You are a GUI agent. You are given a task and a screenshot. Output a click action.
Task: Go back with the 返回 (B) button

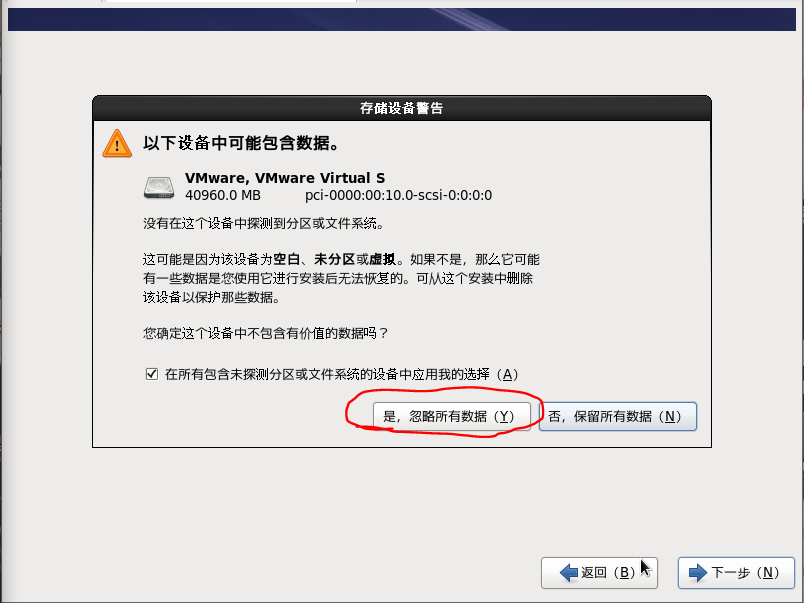tap(599, 572)
